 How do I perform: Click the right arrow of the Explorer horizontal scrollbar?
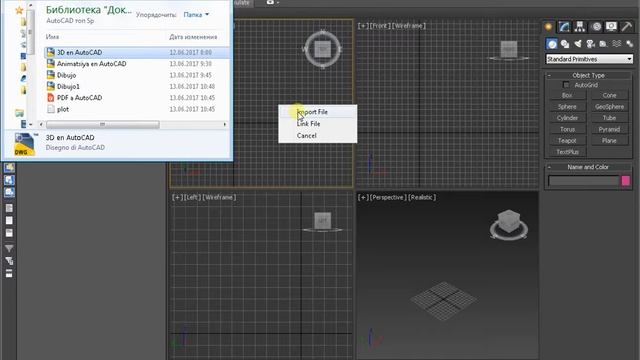pyautogui.click(x=224, y=124)
